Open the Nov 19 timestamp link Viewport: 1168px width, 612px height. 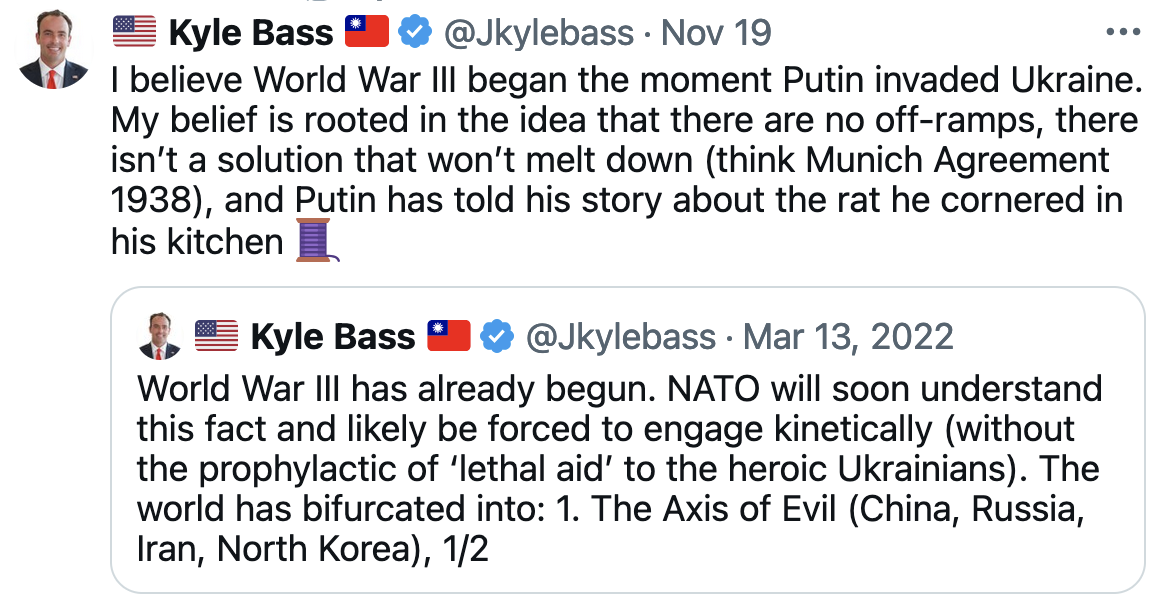click(716, 33)
